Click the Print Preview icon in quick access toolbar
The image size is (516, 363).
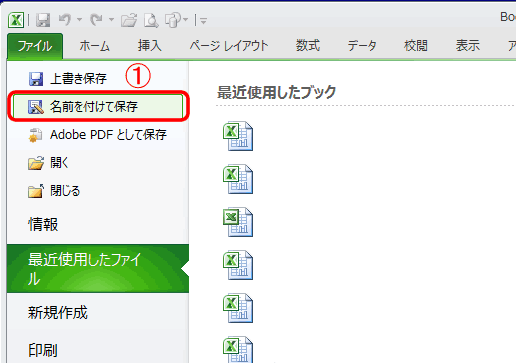pyautogui.click(x=151, y=20)
